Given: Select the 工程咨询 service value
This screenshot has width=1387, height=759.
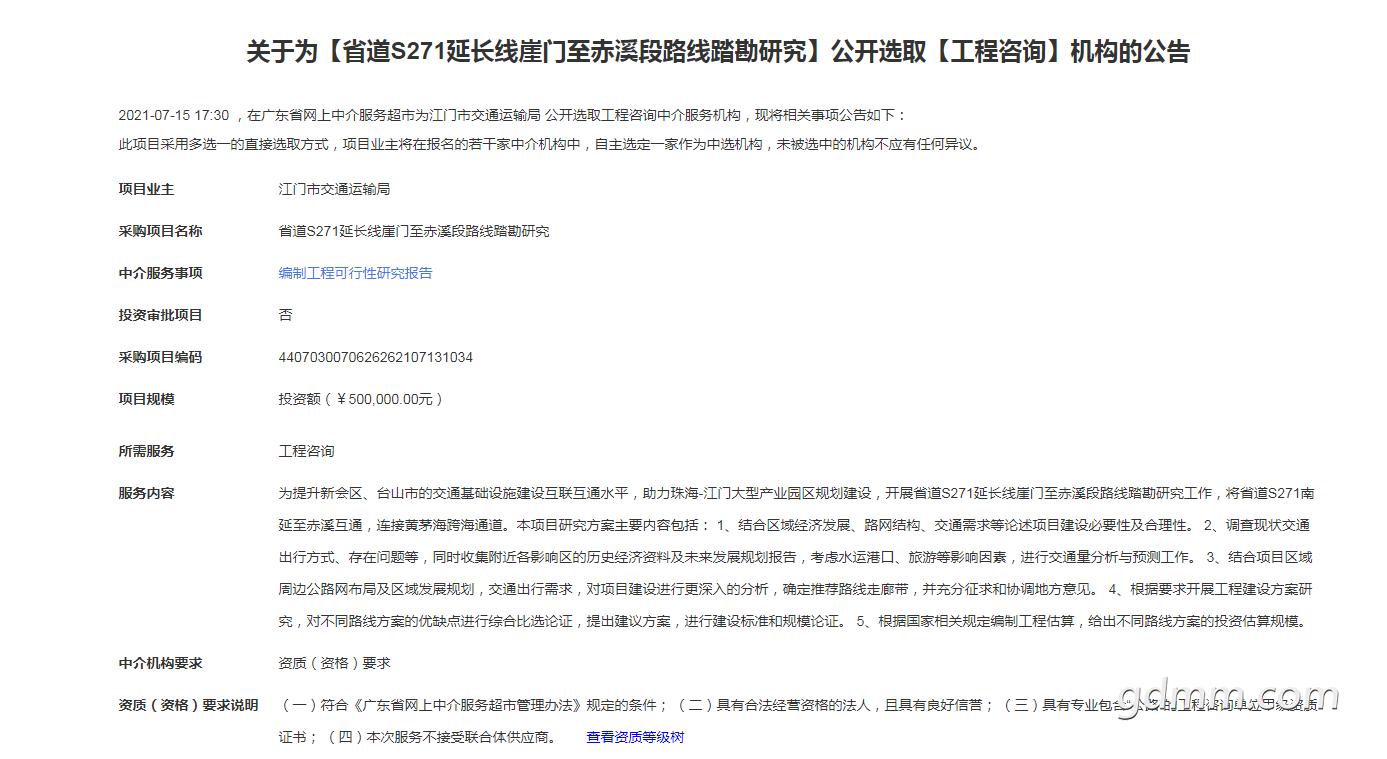Looking at the screenshot, I should [x=306, y=451].
